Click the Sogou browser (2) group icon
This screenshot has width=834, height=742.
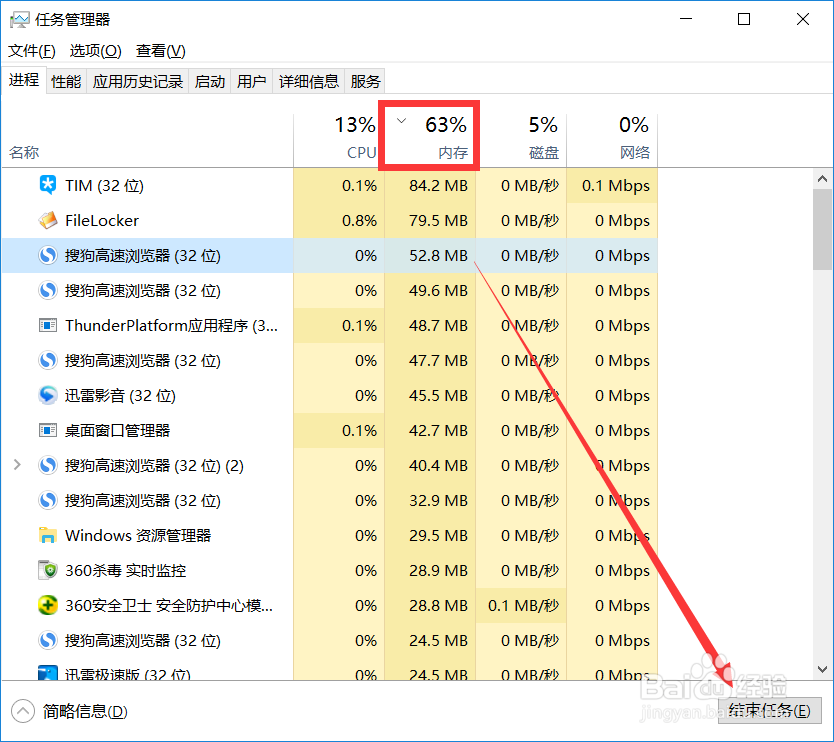(48, 465)
